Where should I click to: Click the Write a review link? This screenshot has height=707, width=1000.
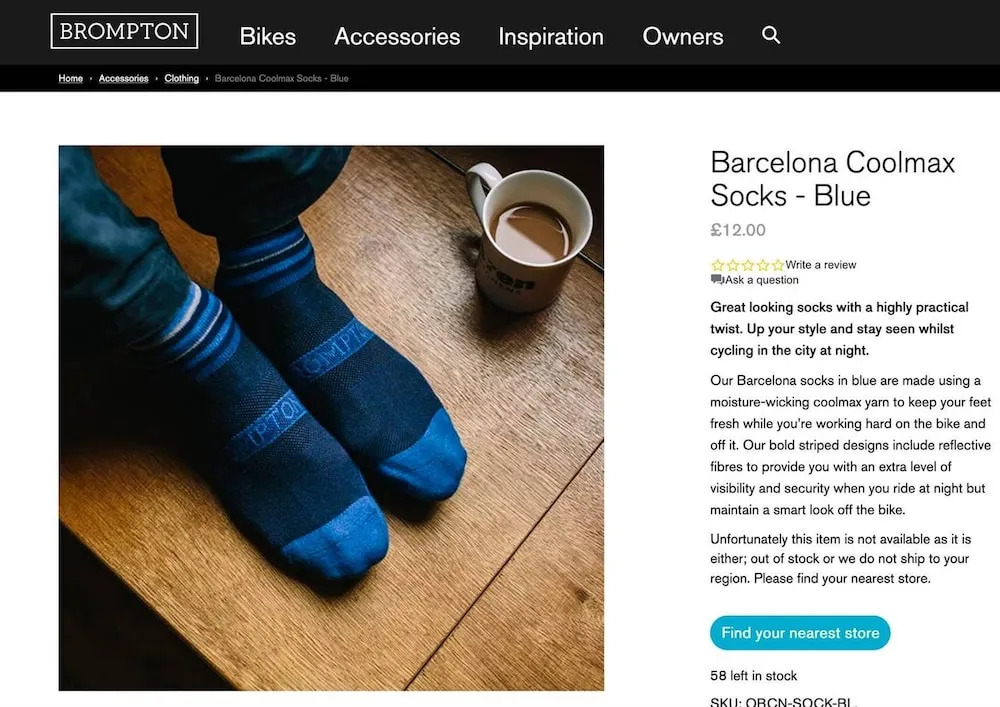(821, 265)
